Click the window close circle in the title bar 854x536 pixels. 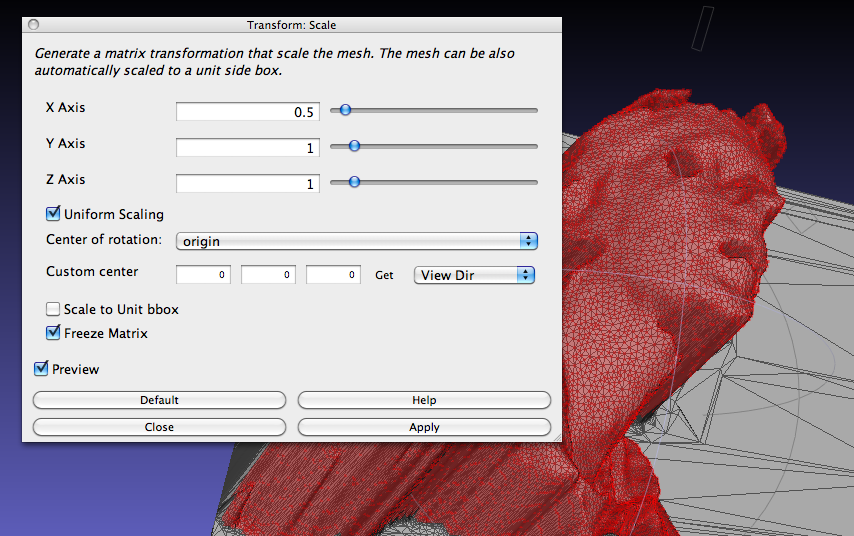click(33, 25)
